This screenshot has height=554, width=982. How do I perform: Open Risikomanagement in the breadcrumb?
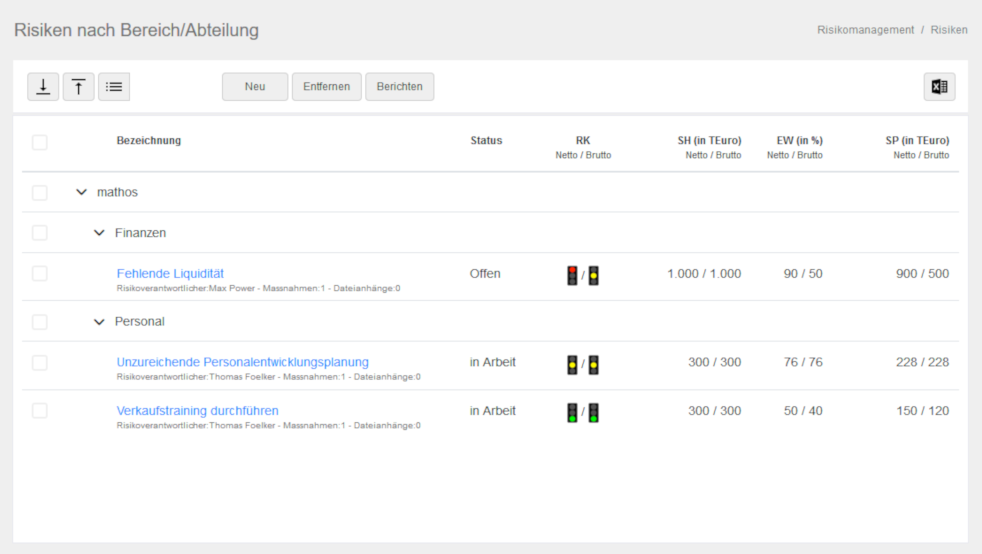[x=865, y=30]
